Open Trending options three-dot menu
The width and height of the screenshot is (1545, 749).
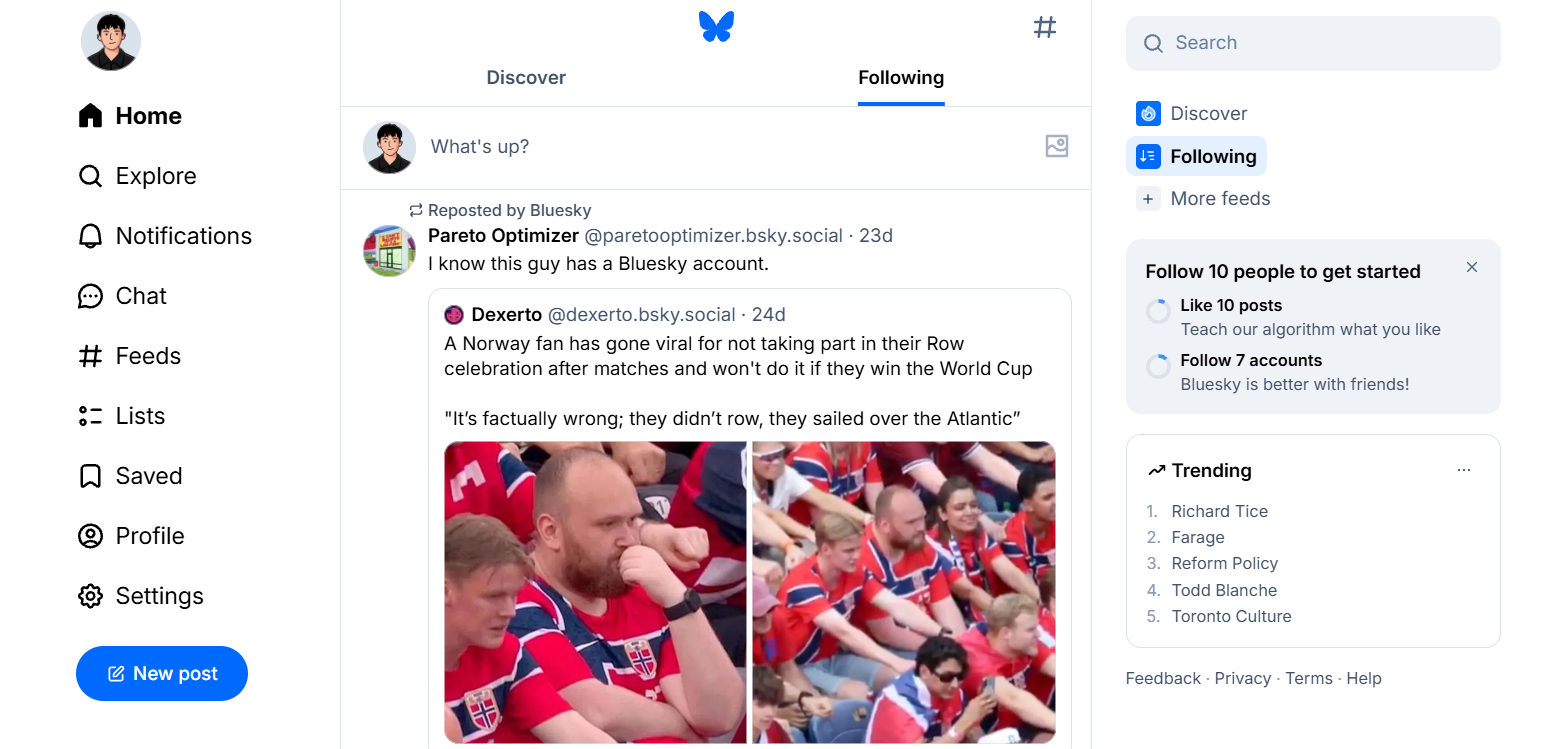(x=1464, y=470)
